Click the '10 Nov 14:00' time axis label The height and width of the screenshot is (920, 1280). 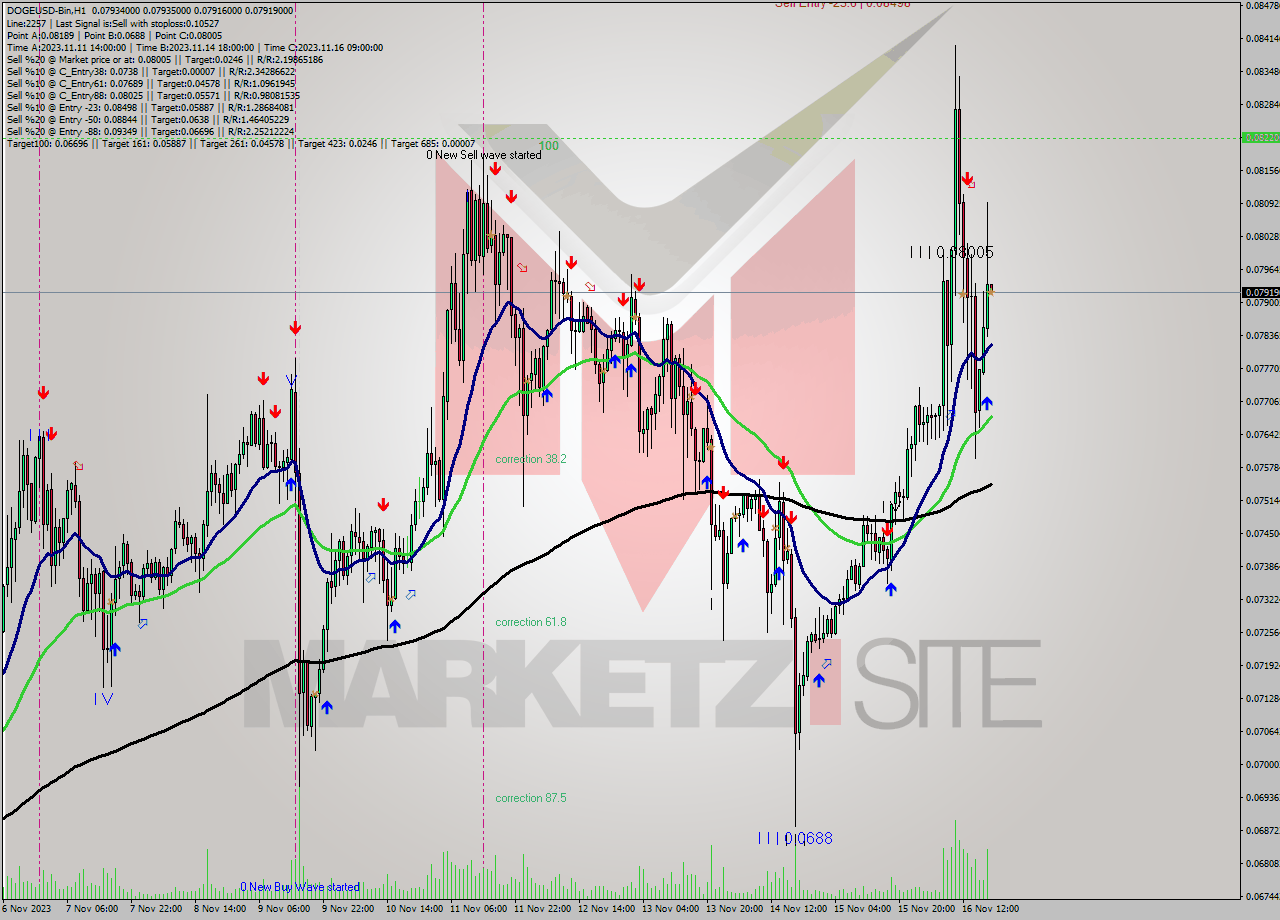pyautogui.click(x=415, y=909)
